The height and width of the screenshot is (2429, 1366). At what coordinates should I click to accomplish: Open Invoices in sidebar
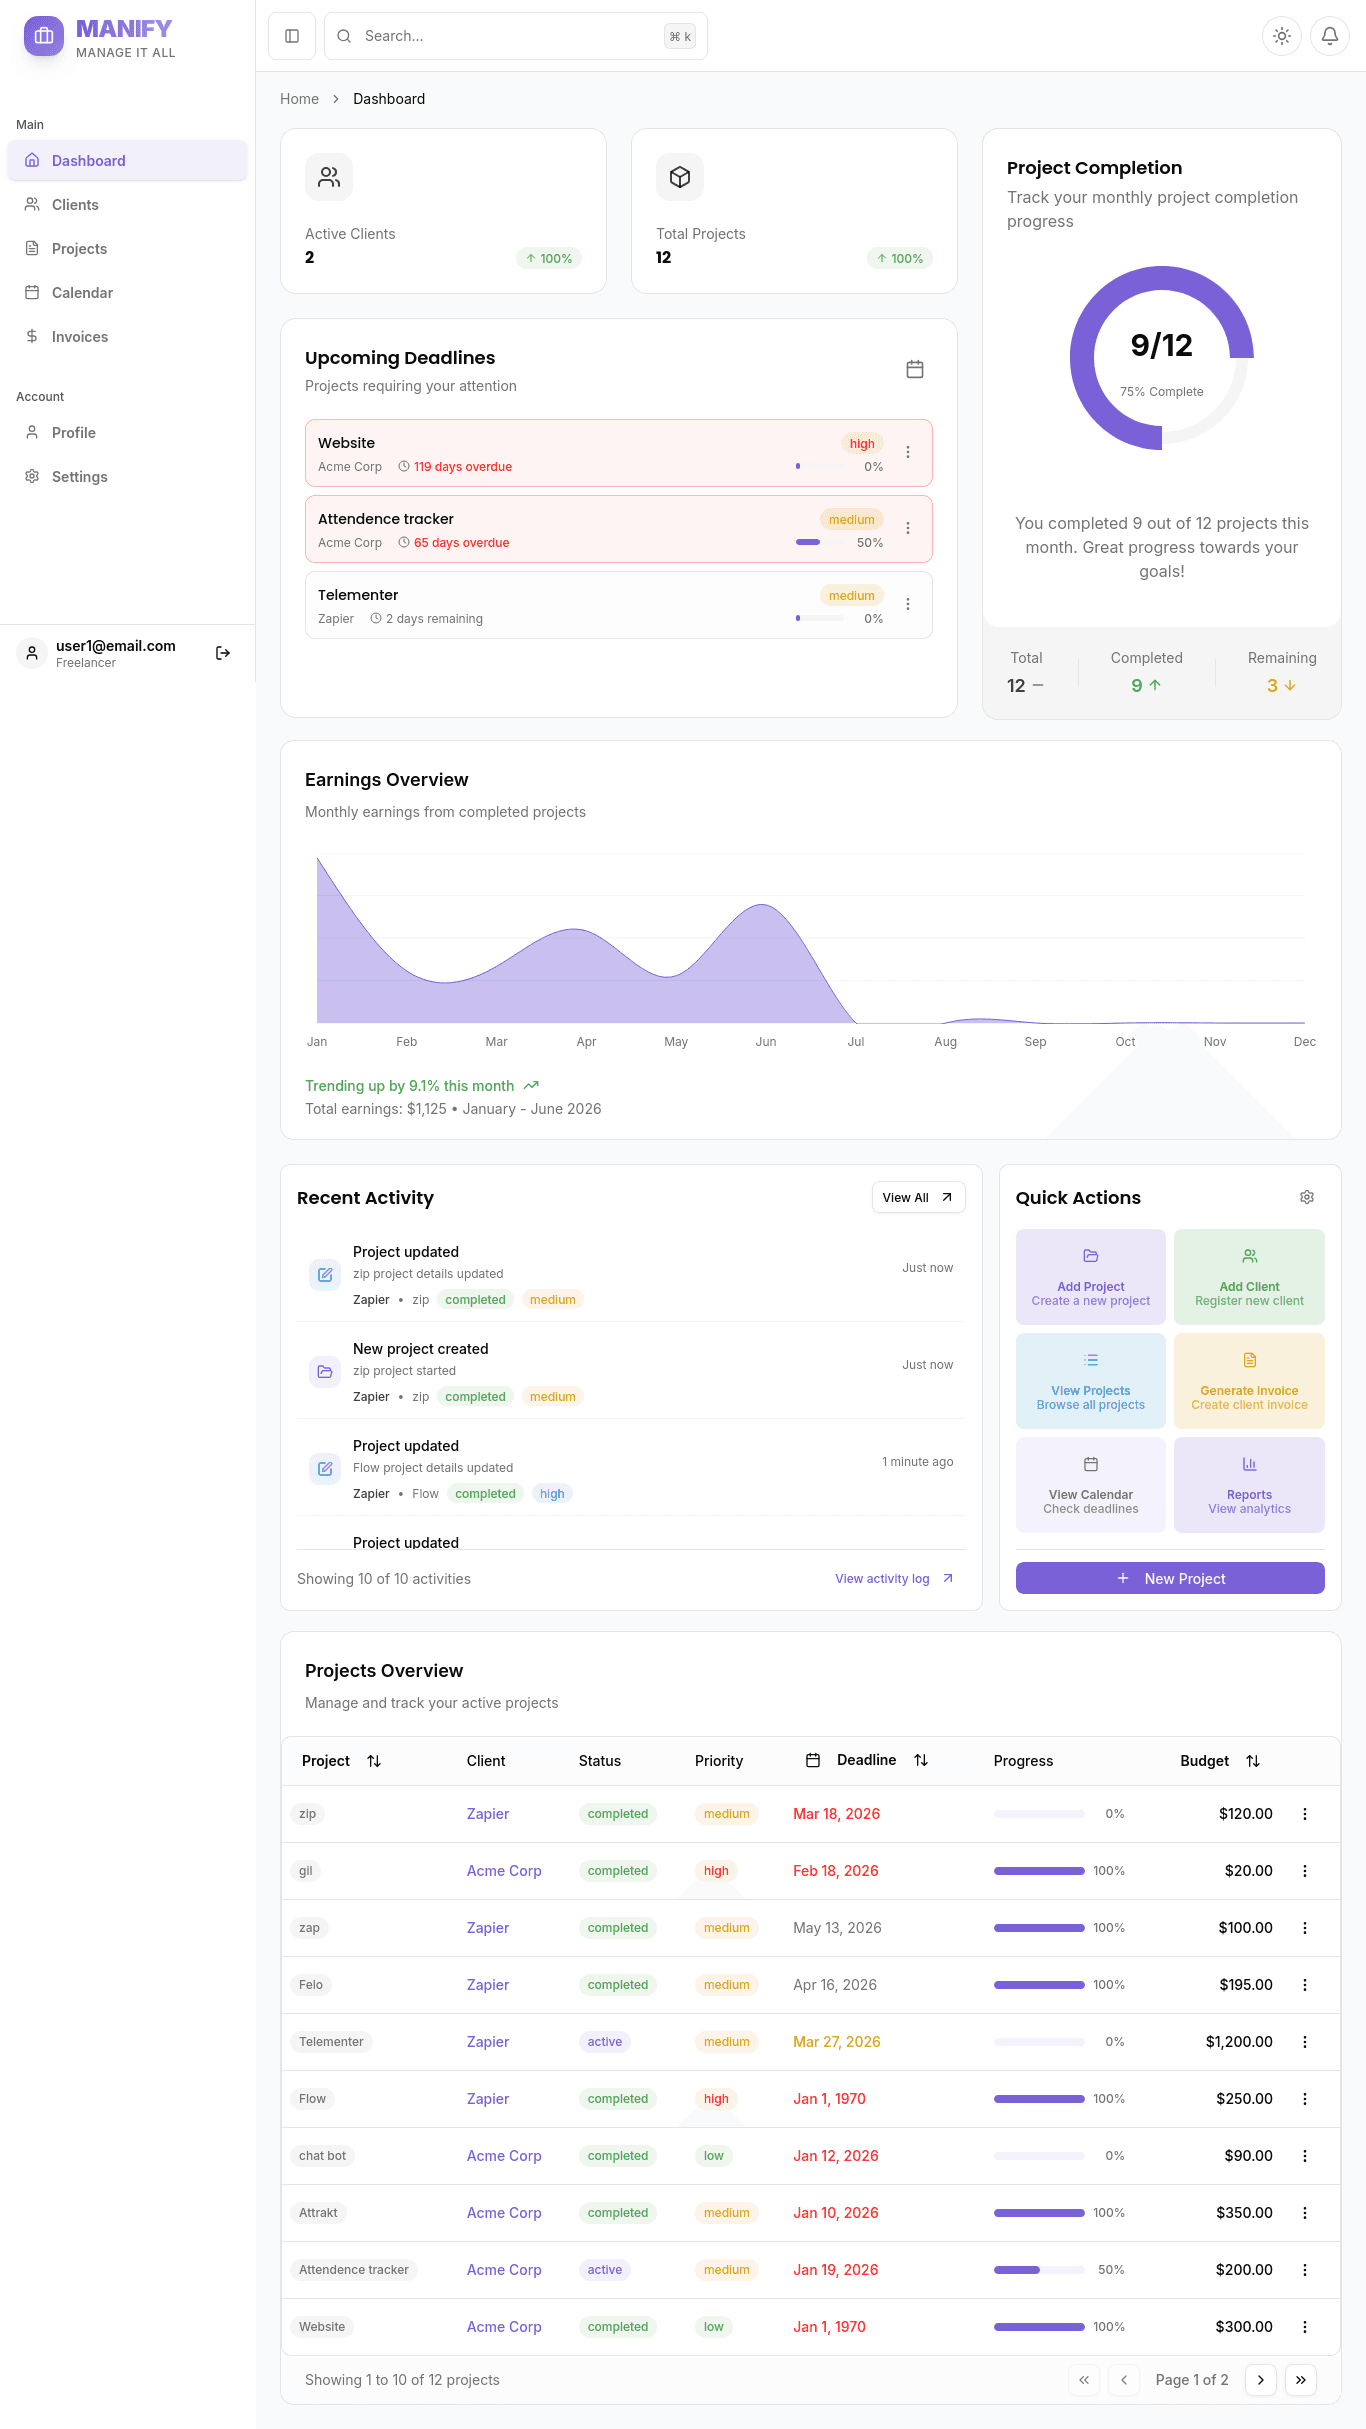point(127,337)
